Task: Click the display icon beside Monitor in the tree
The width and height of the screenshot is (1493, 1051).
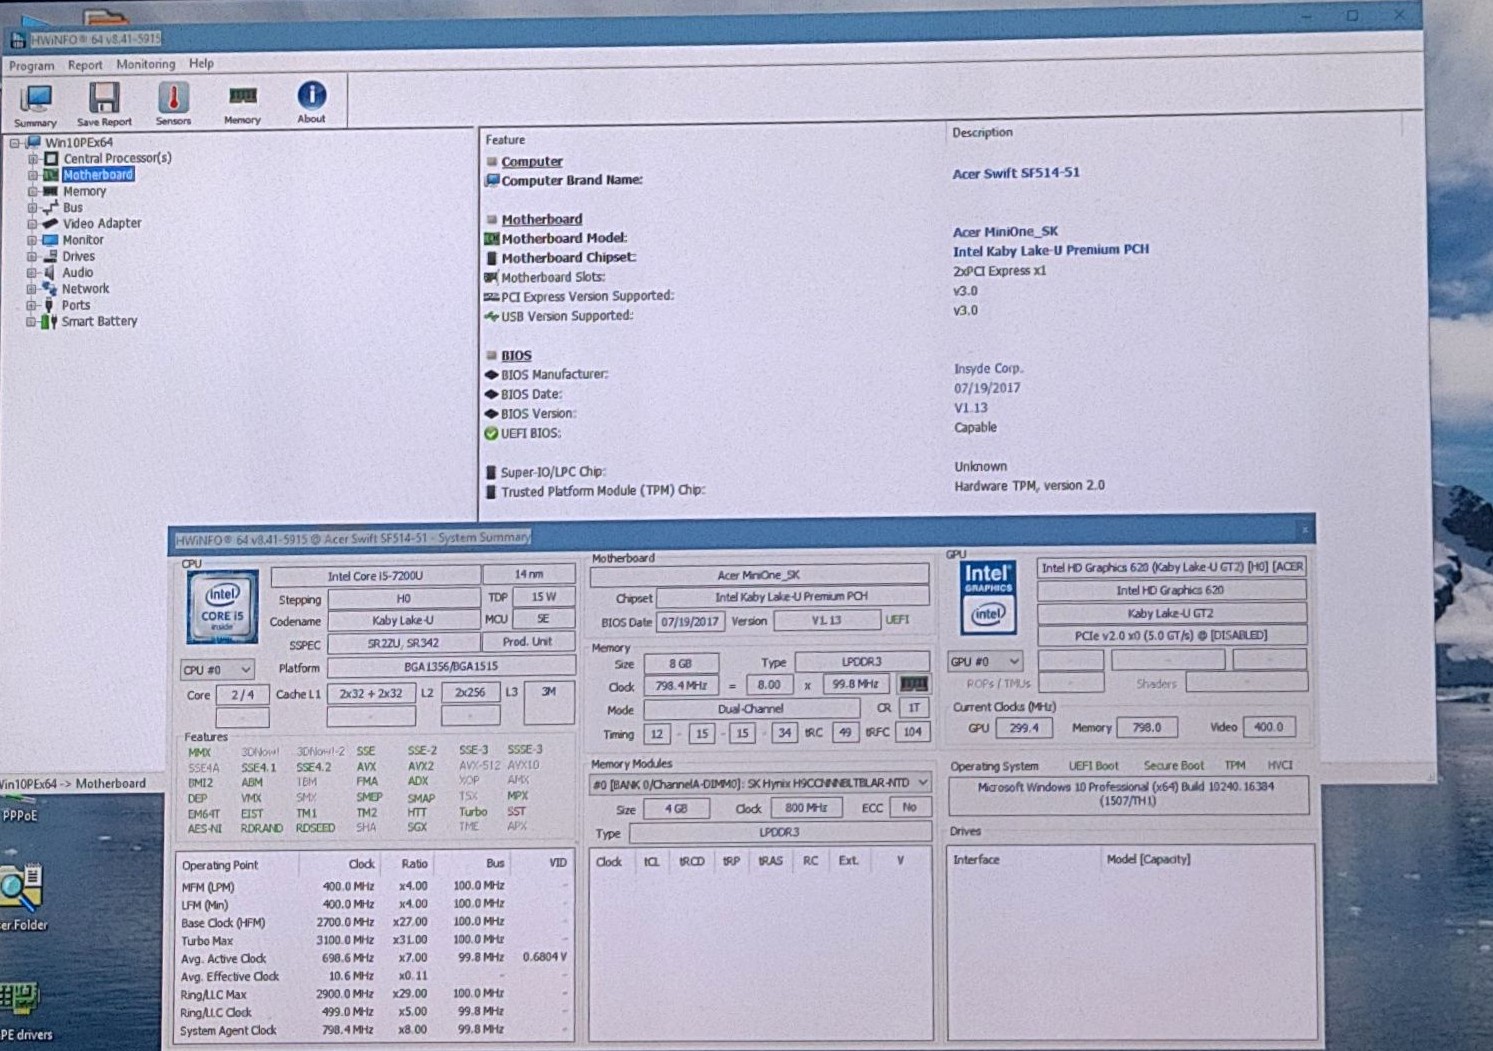Action: [x=50, y=240]
